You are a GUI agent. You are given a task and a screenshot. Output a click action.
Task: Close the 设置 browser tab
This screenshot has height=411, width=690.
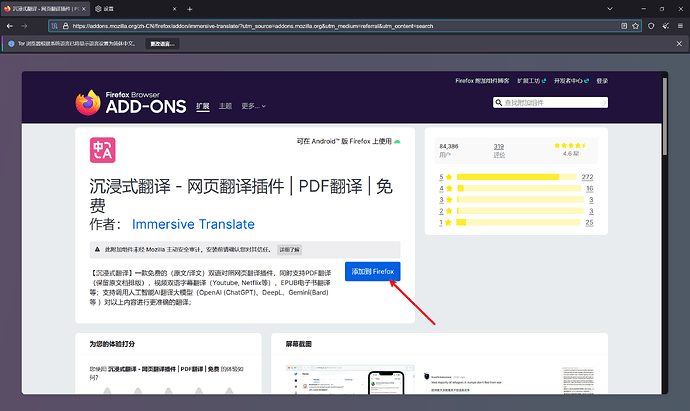pyautogui.click(x=174, y=9)
